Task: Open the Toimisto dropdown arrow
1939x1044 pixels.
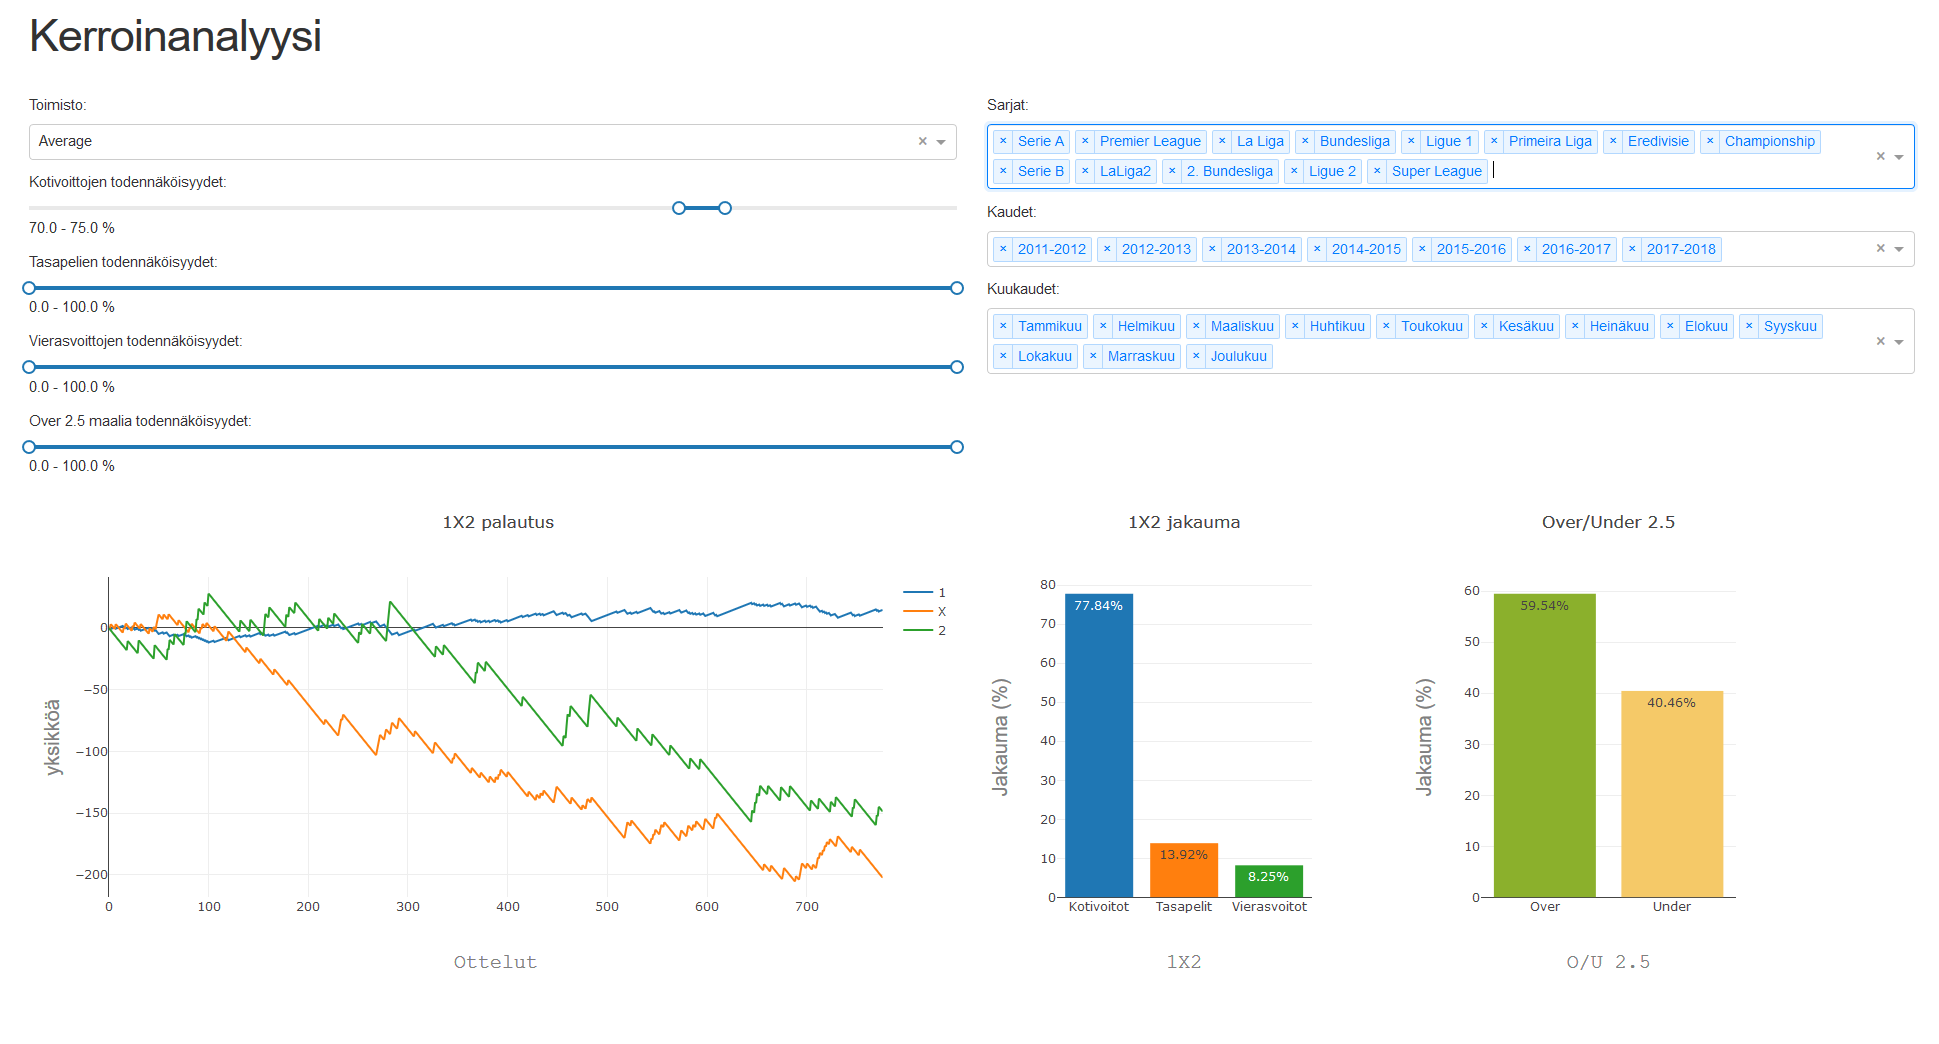Action: [x=941, y=142]
